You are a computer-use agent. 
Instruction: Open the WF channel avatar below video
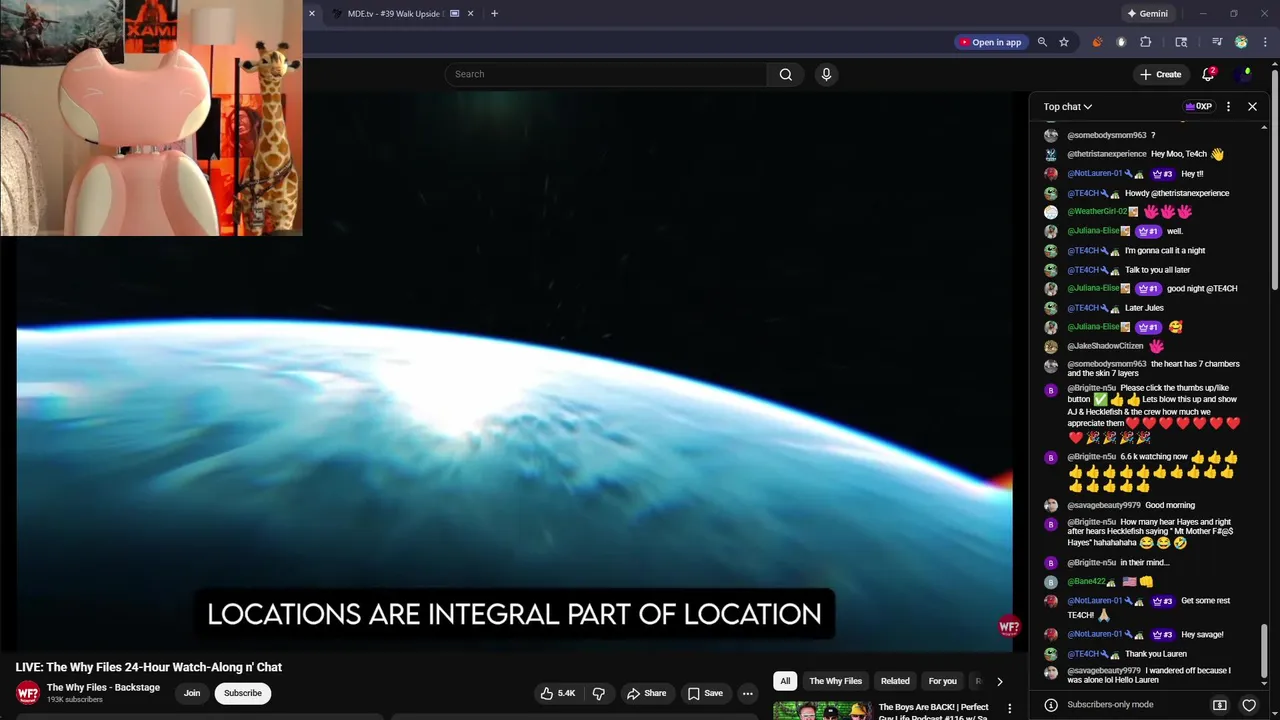(28, 692)
